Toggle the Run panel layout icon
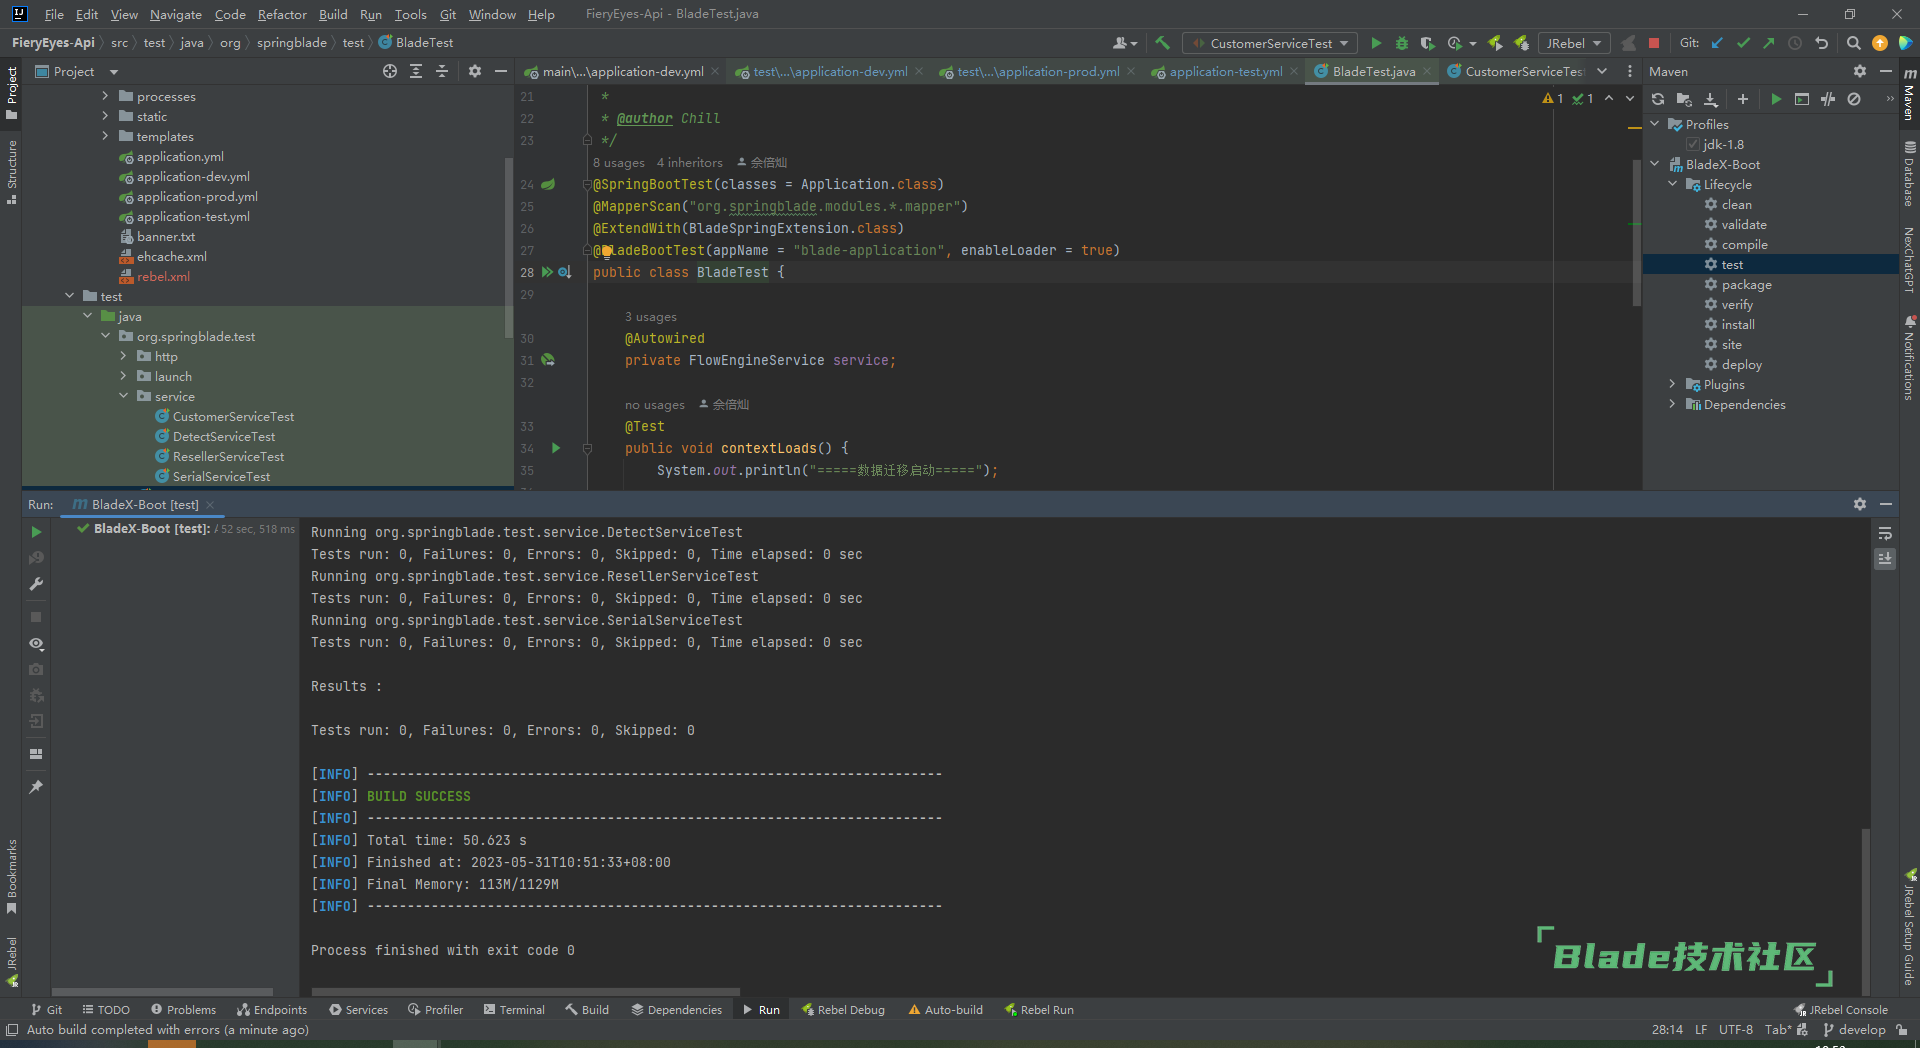Screen dimensions: 1920x1048 pyautogui.click(x=36, y=754)
